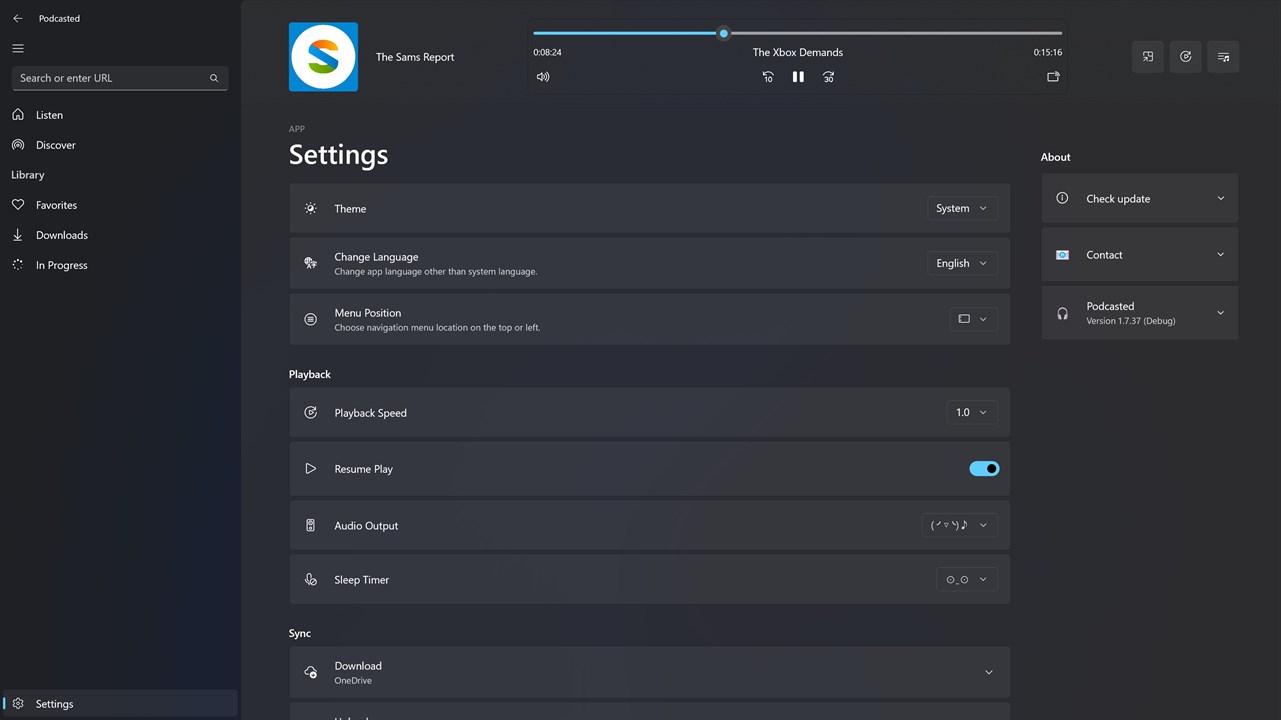
Task: Click the cast to device icon
Action: click(x=1053, y=77)
